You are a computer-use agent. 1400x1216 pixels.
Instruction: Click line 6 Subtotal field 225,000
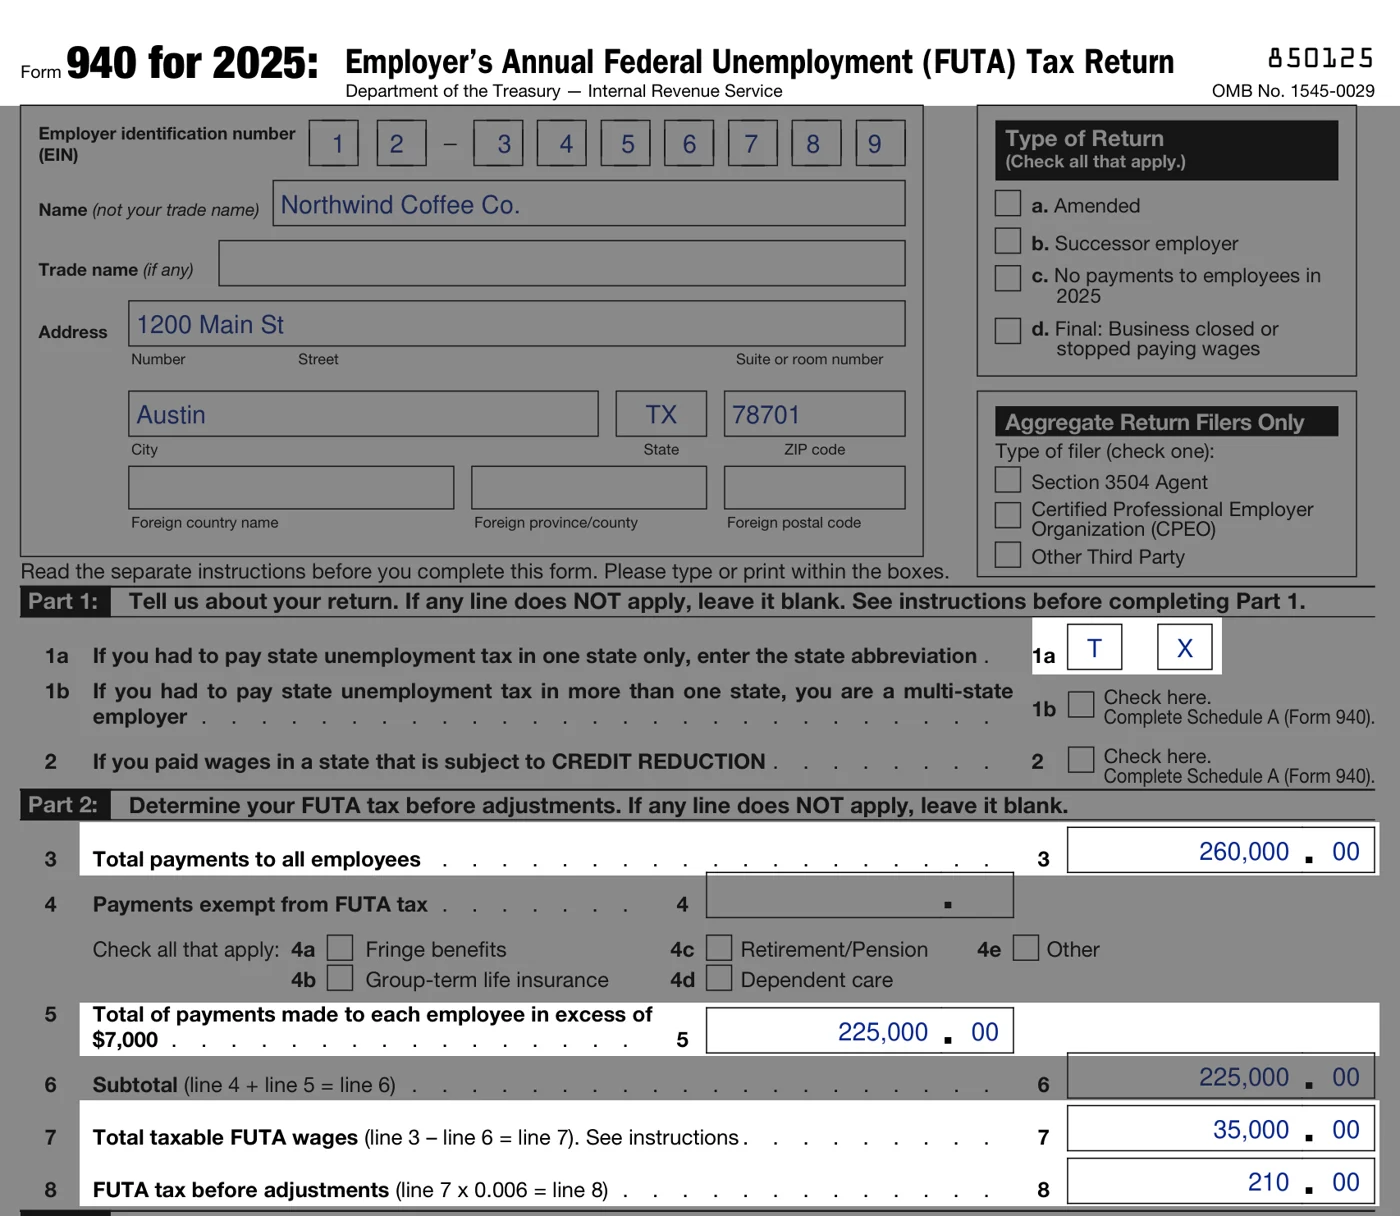point(1221,1076)
